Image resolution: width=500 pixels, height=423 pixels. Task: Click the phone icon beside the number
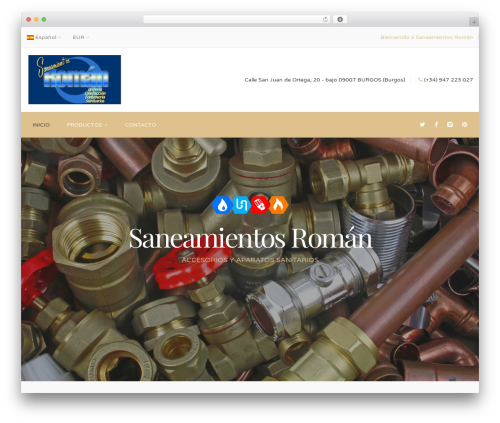point(420,80)
